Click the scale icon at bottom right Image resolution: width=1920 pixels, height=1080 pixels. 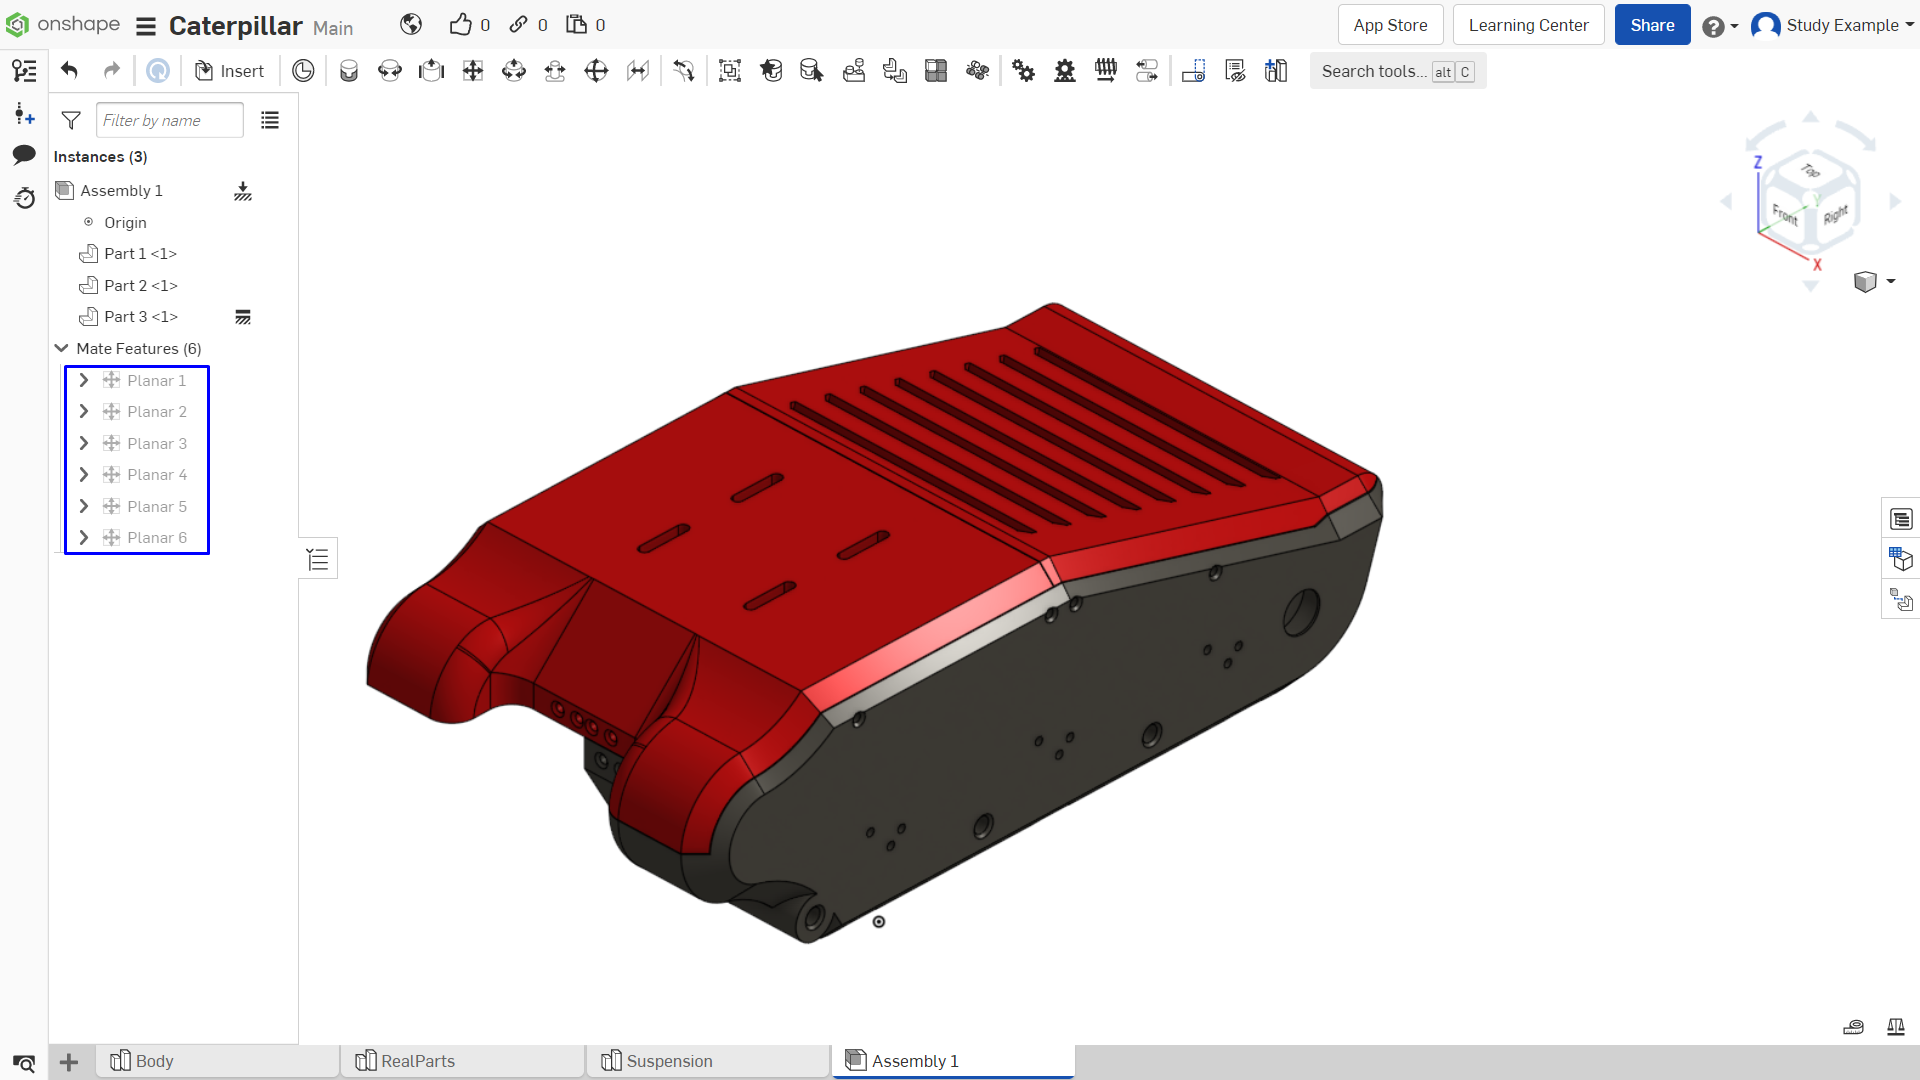pos(1895,1027)
